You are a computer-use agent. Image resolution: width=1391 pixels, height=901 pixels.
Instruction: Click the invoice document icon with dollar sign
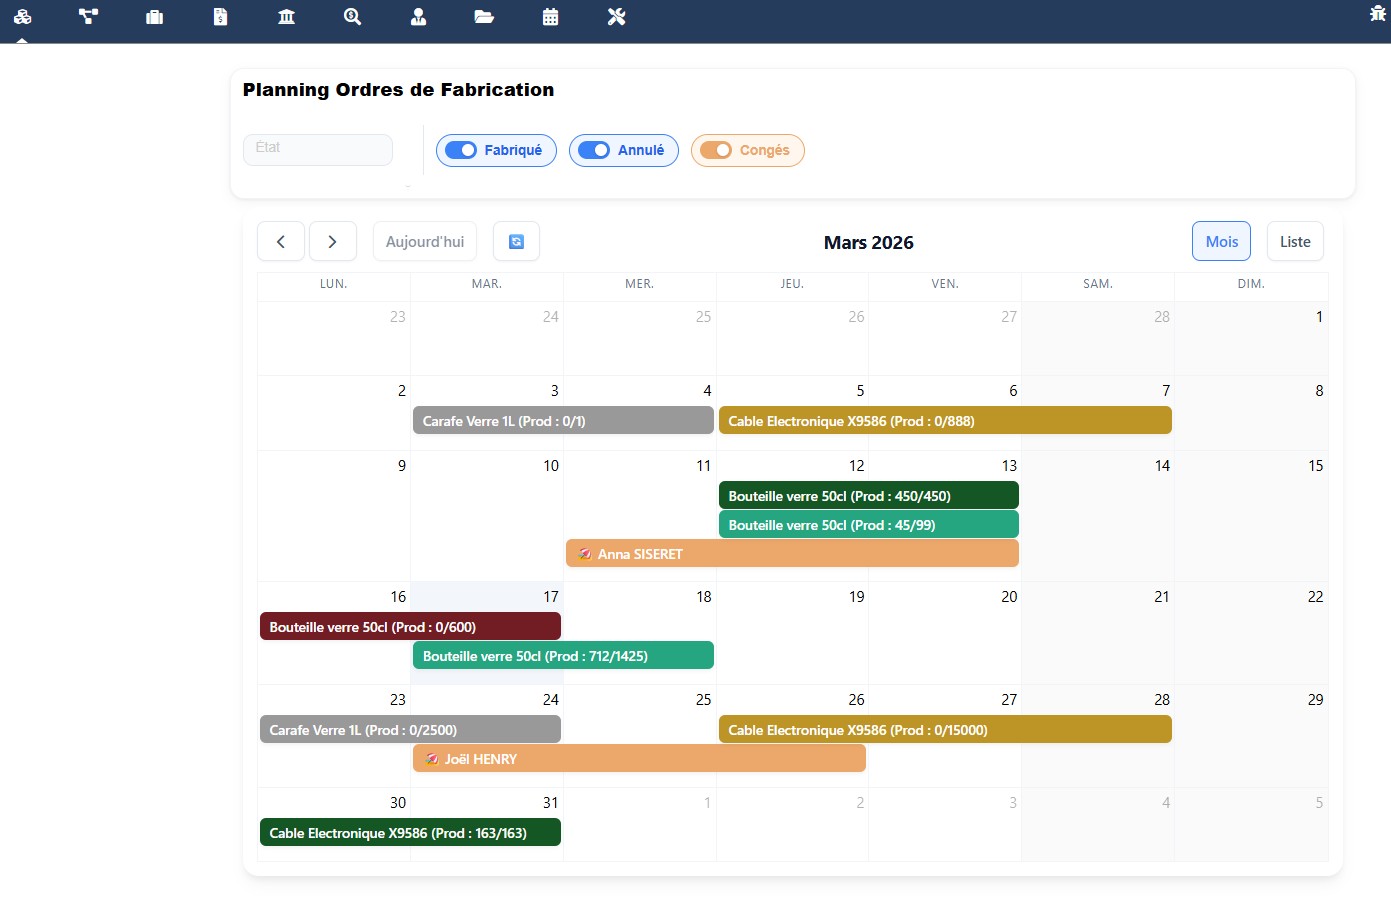point(220,17)
